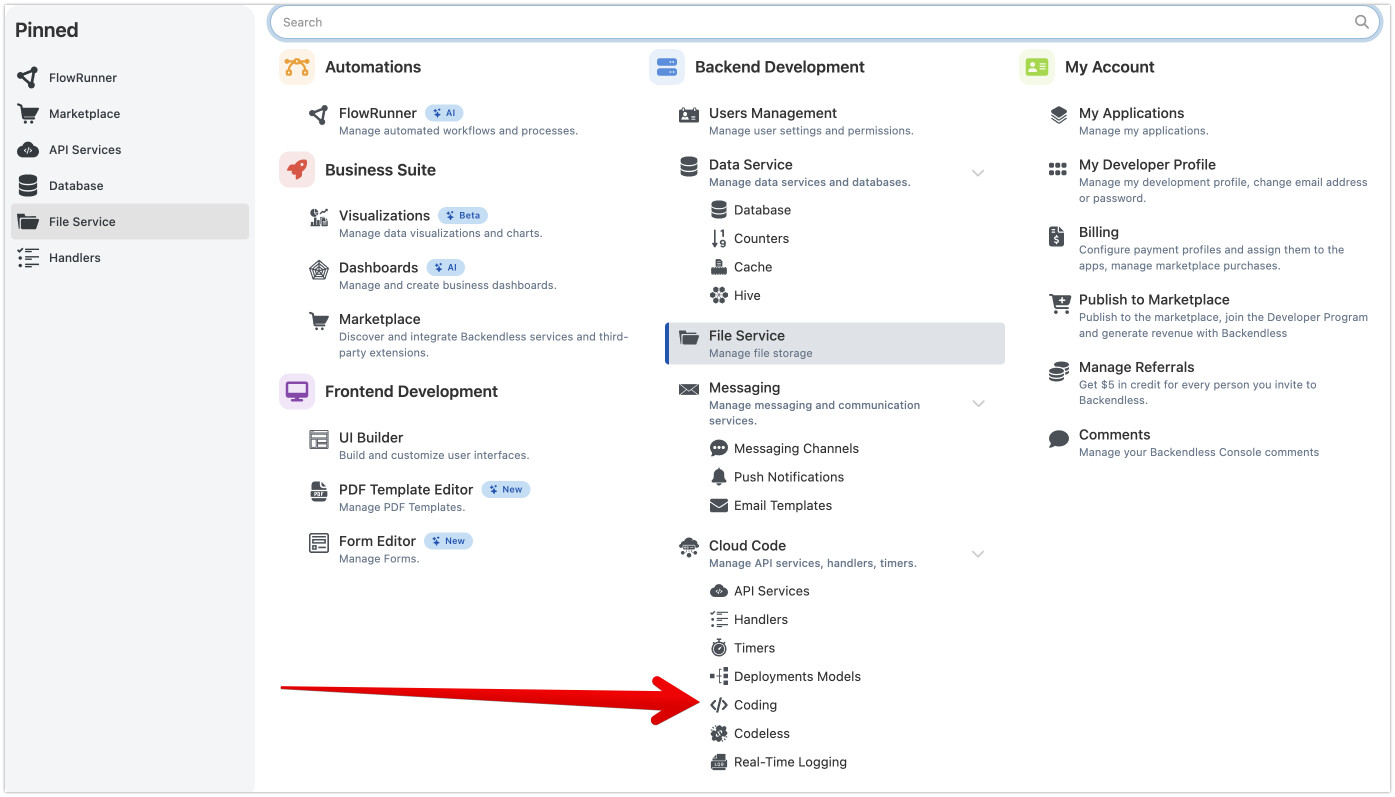Click the Automations category icon
Screen dimensions: 1395x797
click(x=297, y=67)
